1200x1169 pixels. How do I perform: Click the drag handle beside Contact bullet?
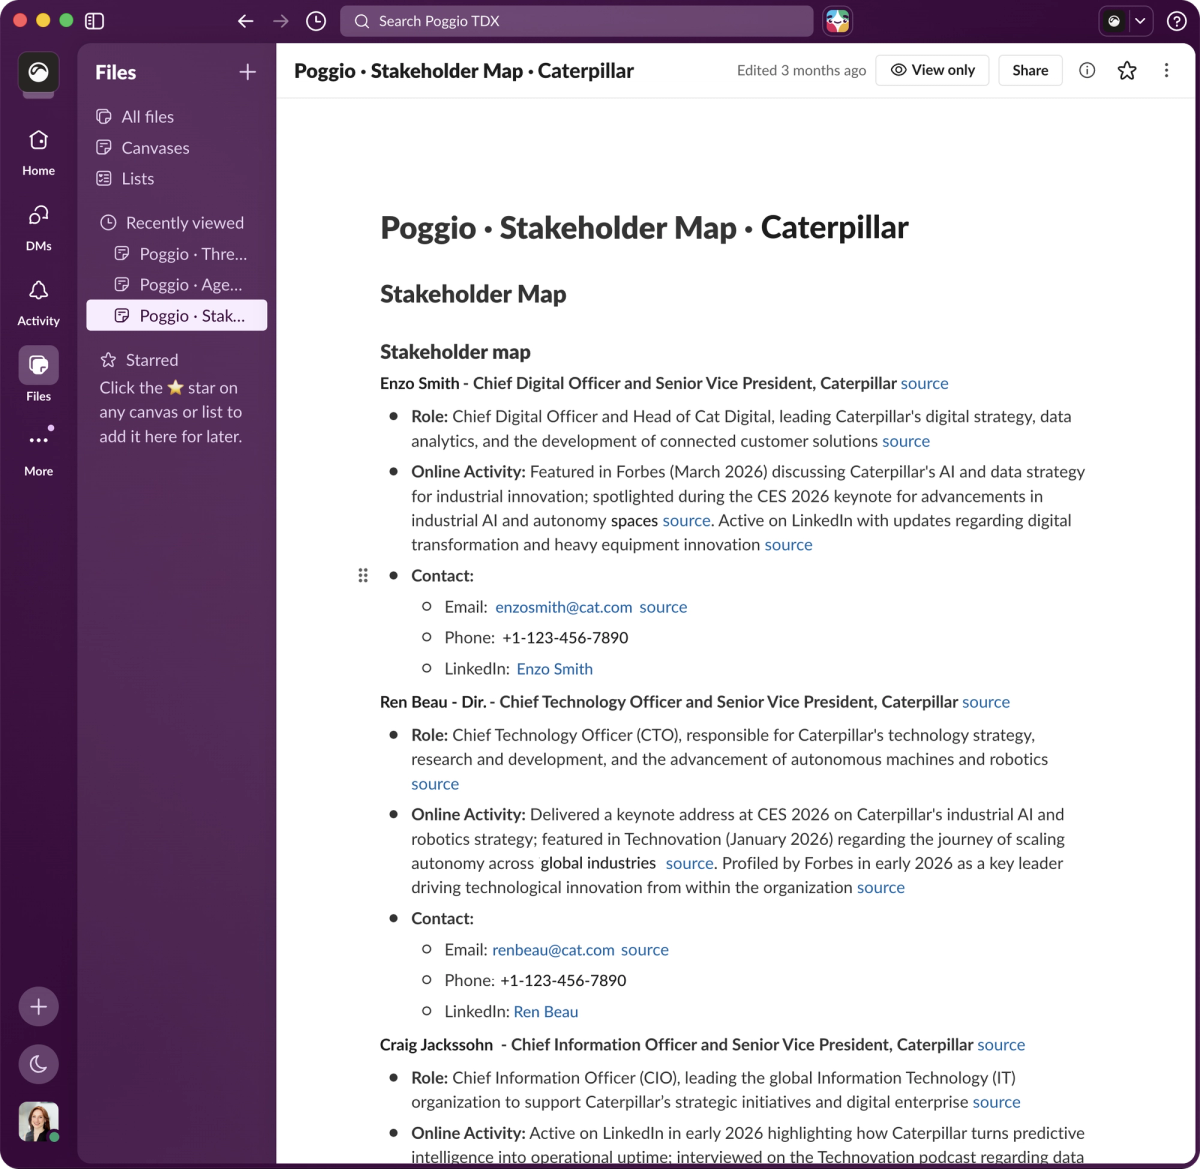363,575
